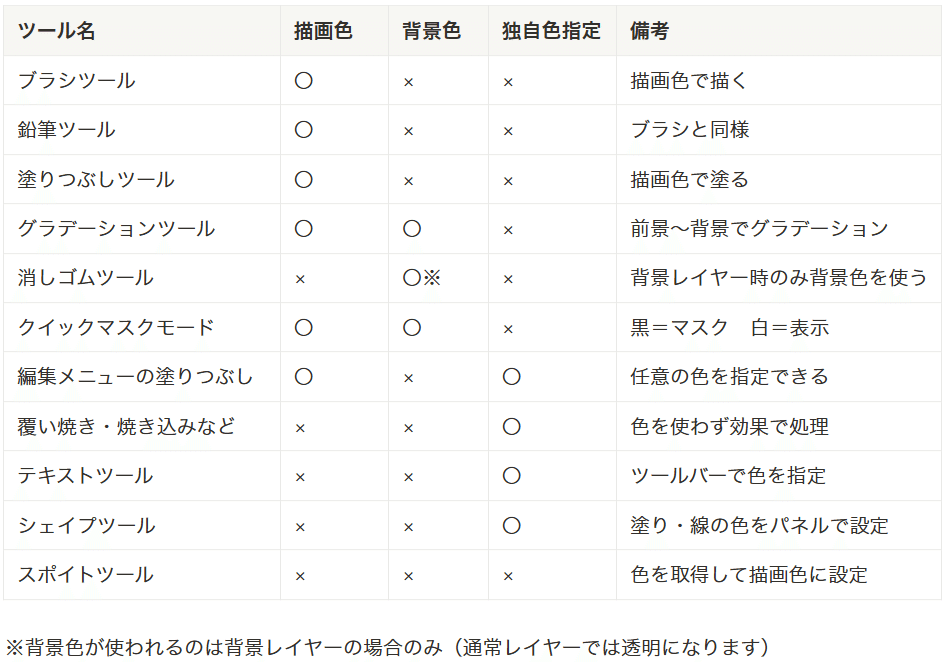The width and height of the screenshot is (945, 662).
Task: Click the 備考 column header
Action: [x=650, y=30]
